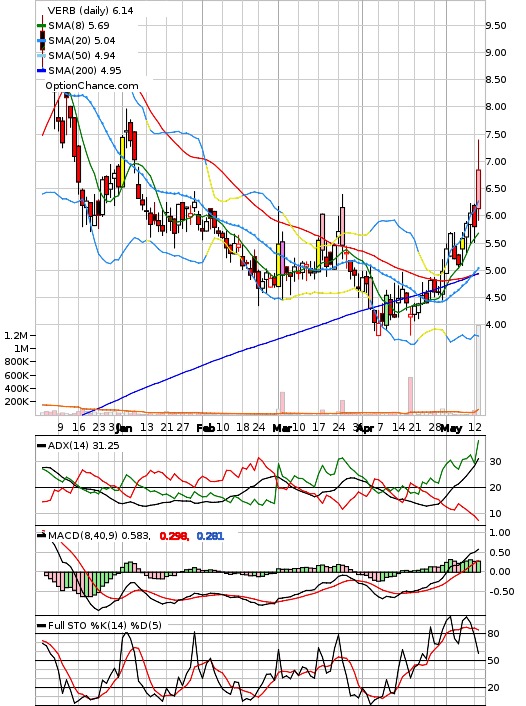Click the ADX(14) 31.25 indicator label
Viewport: 526px width, 706px height.
pyautogui.click(x=83, y=445)
